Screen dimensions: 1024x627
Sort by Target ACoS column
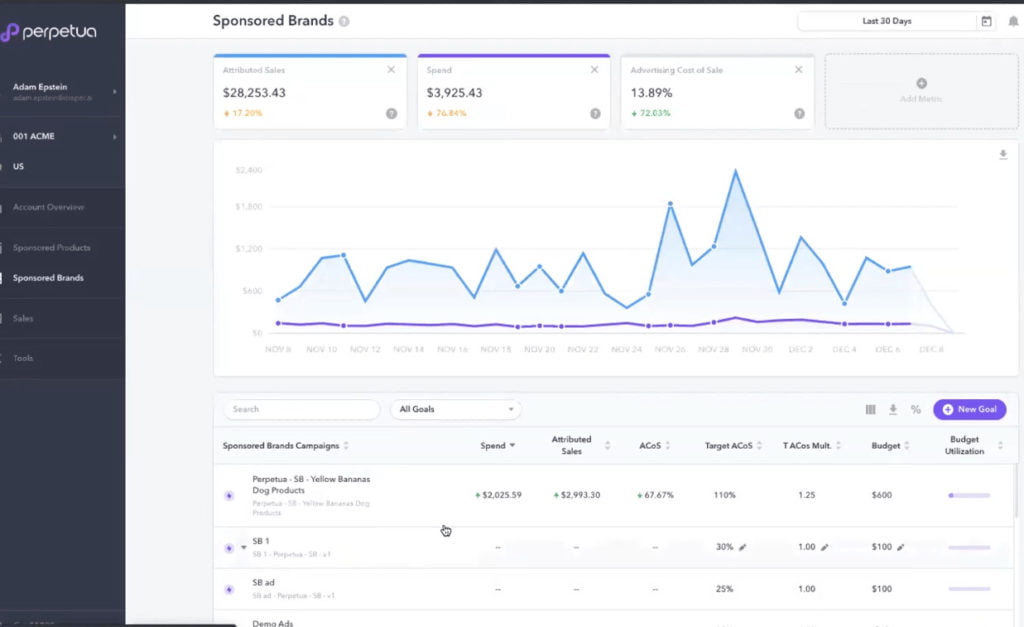pos(733,445)
